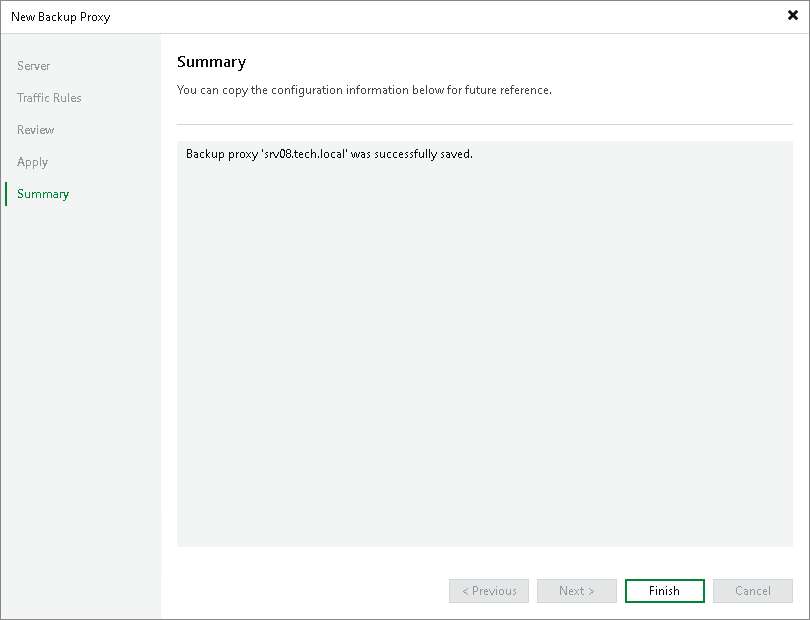Viewport: 810px width, 620px height.
Task: Select the Apply step
Action: 33,162
